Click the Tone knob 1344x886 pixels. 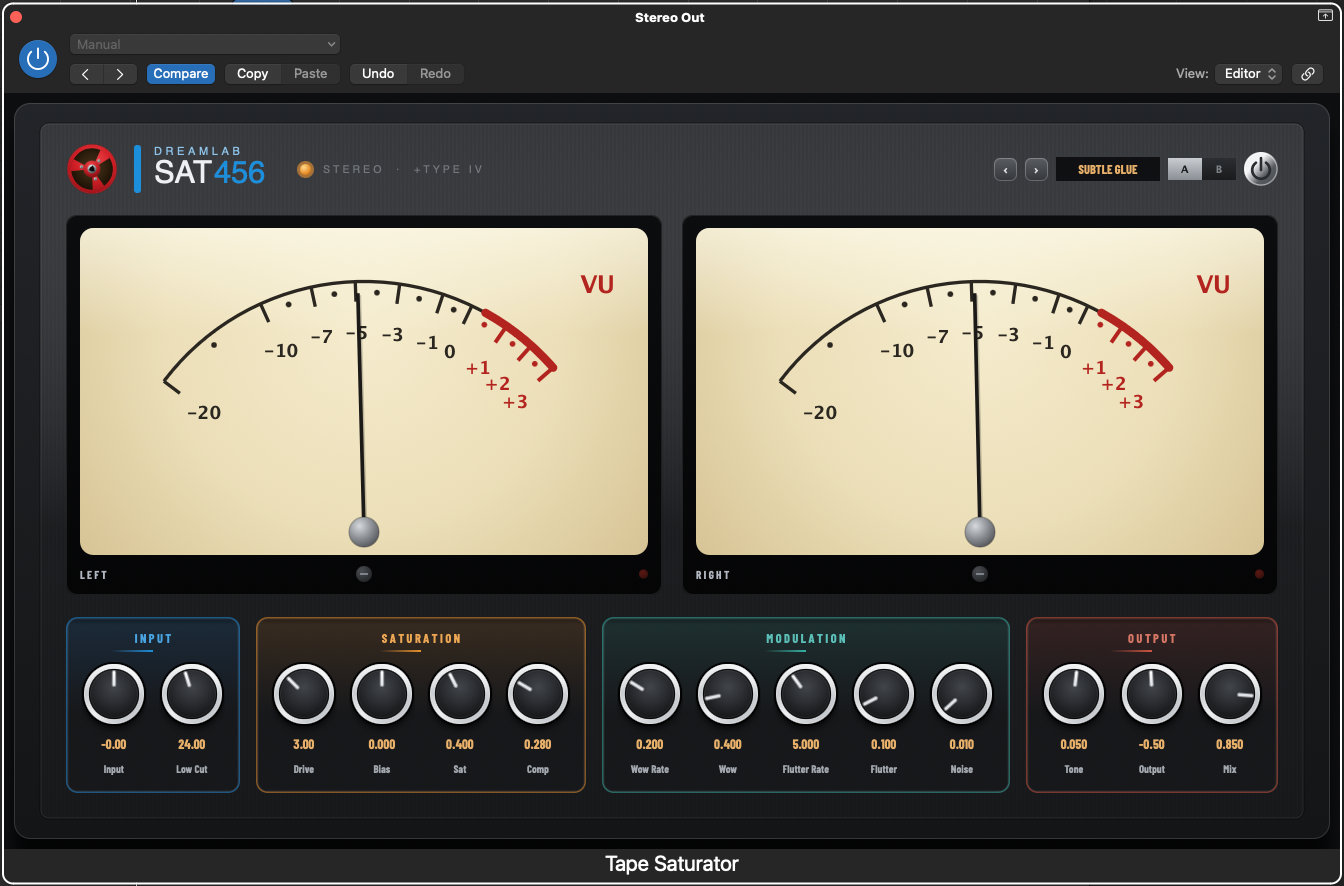click(x=1074, y=694)
